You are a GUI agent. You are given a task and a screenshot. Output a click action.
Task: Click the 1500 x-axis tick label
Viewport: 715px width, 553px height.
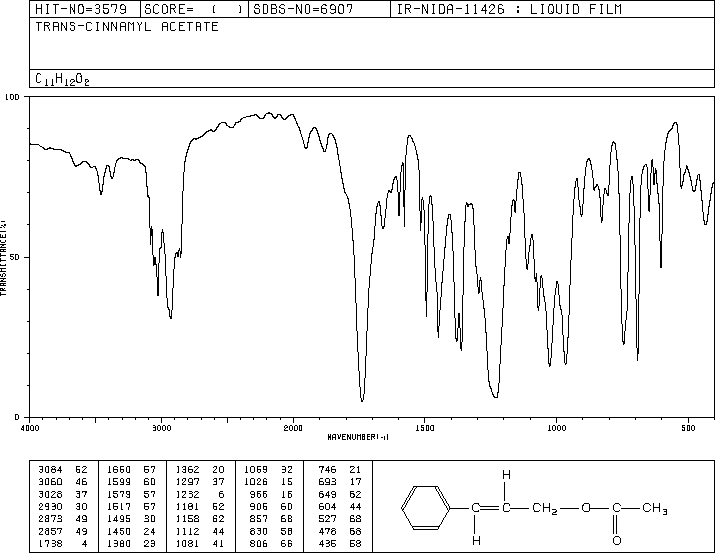tap(425, 428)
